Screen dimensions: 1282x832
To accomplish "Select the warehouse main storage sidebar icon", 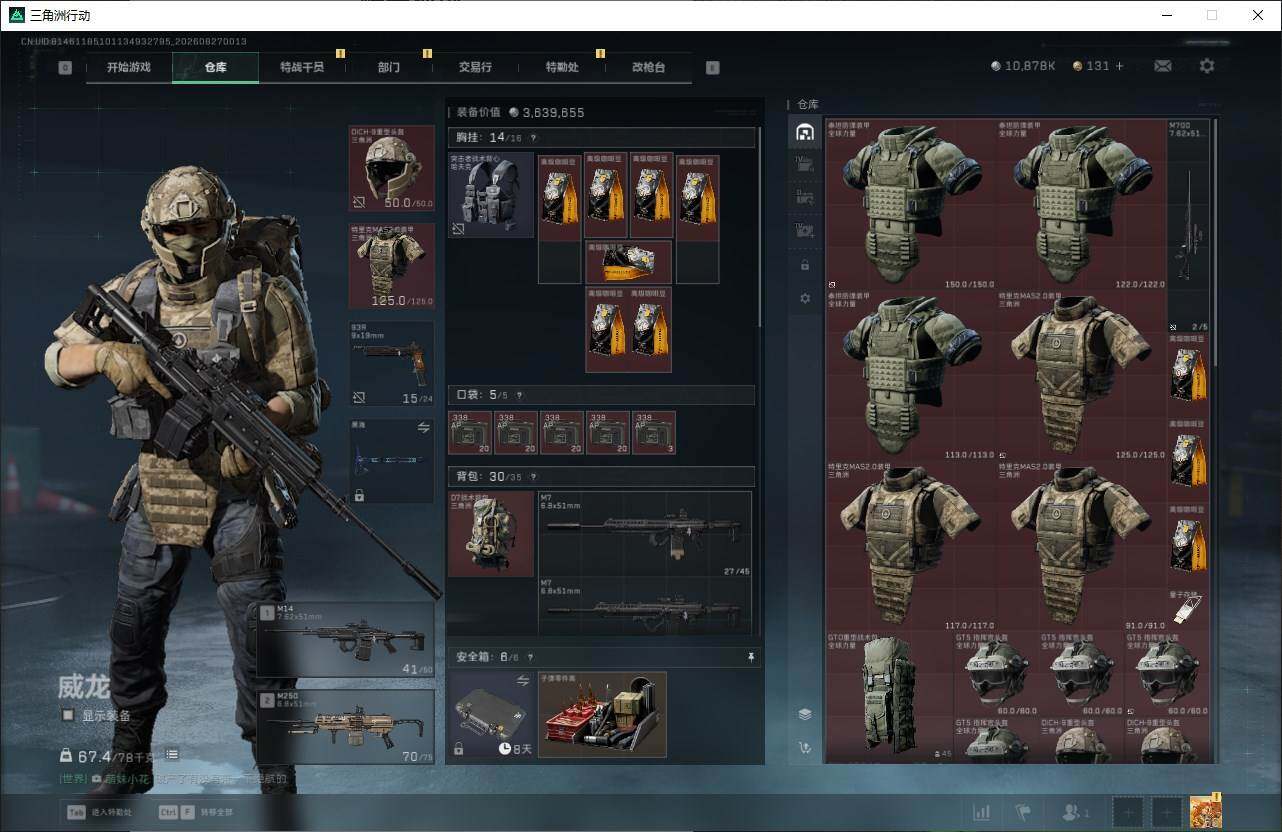I will (805, 132).
